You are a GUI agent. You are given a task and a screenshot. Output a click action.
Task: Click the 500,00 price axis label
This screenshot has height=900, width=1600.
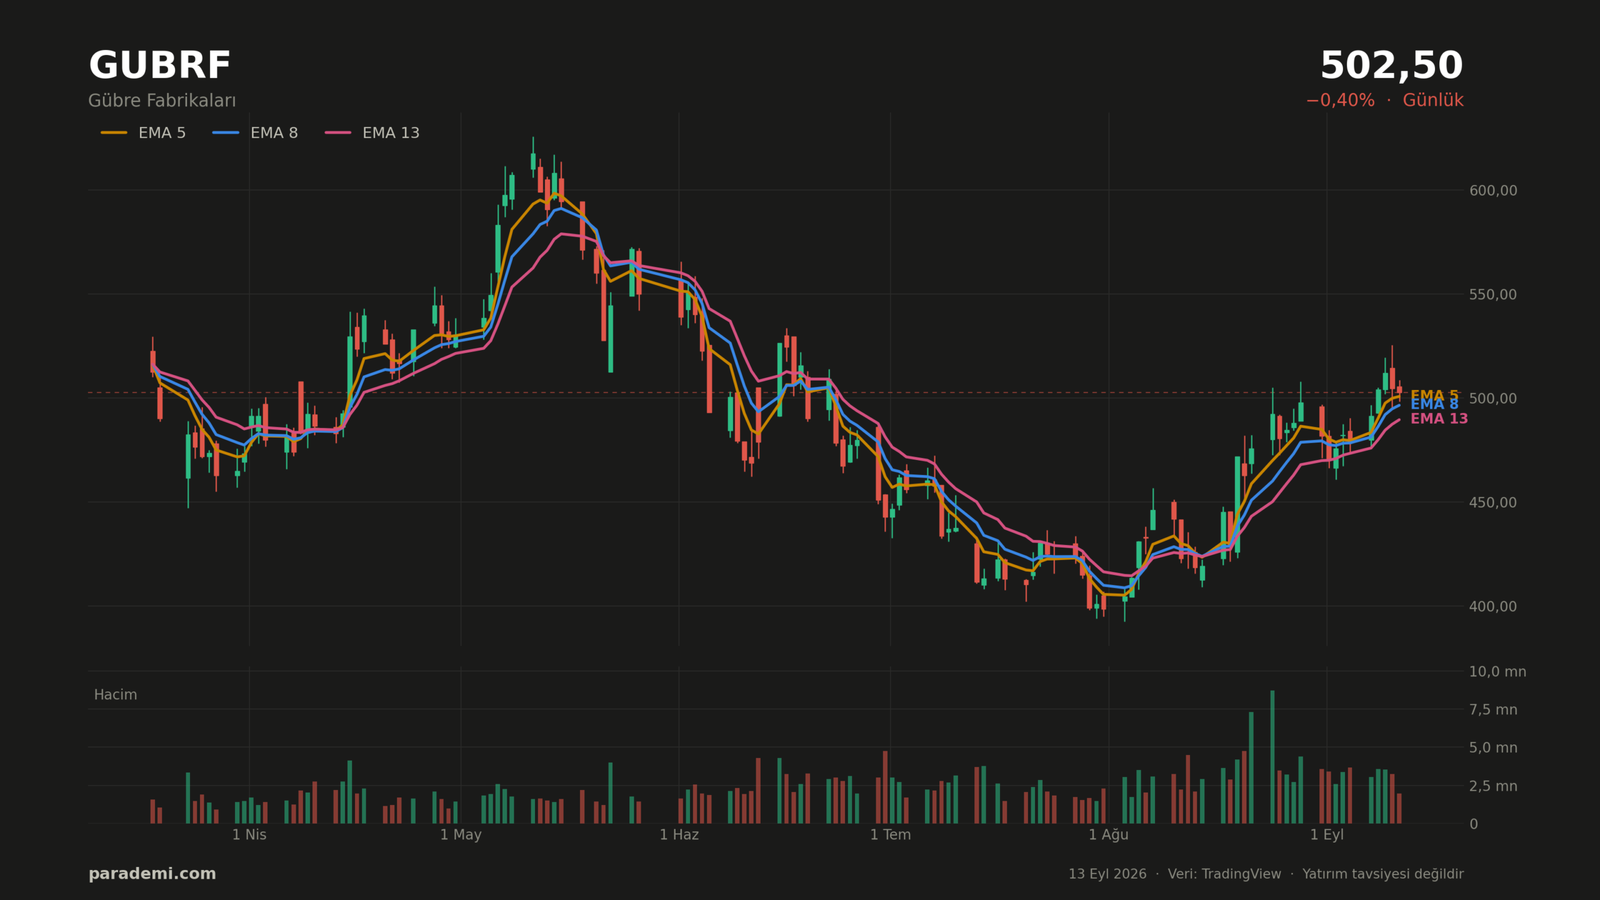click(x=1493, y=399)
